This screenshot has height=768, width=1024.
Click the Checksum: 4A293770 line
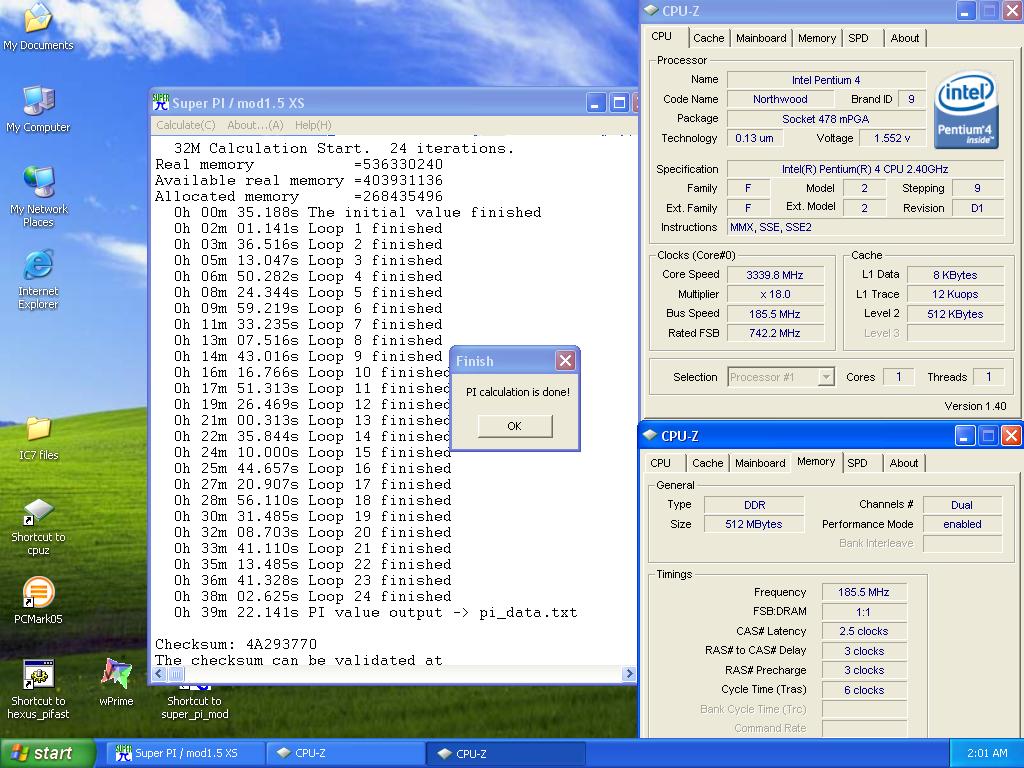click(x=236, y=645)
